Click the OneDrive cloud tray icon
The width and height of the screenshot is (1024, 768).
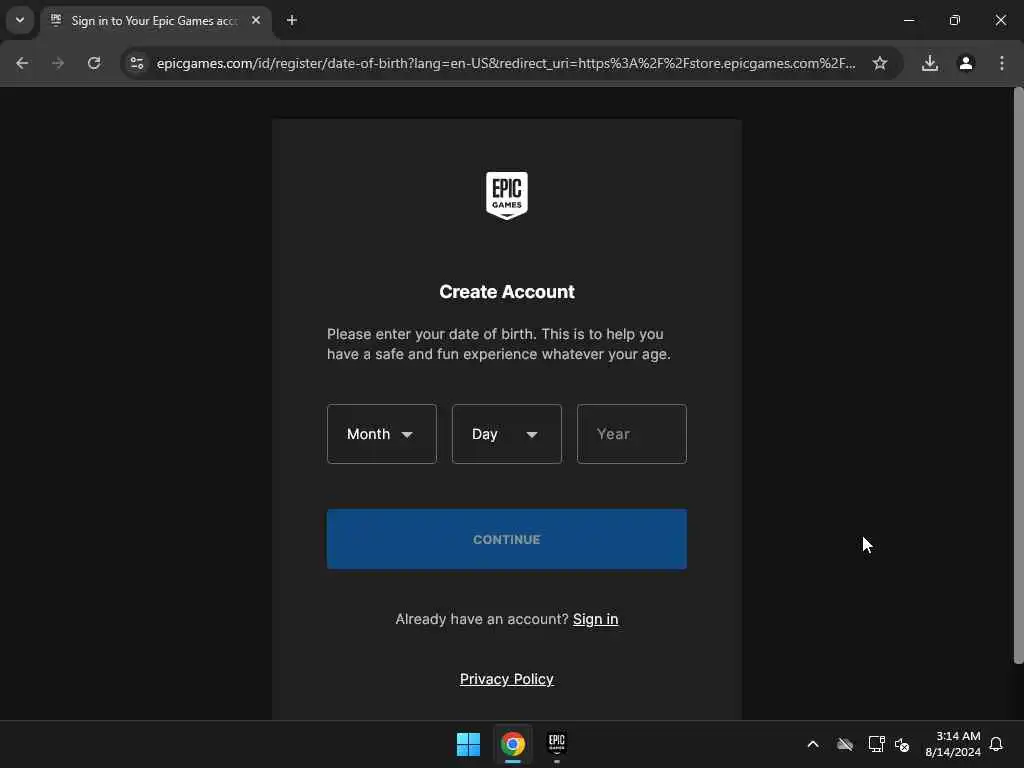pyautogui.click(x=844, y=744)
